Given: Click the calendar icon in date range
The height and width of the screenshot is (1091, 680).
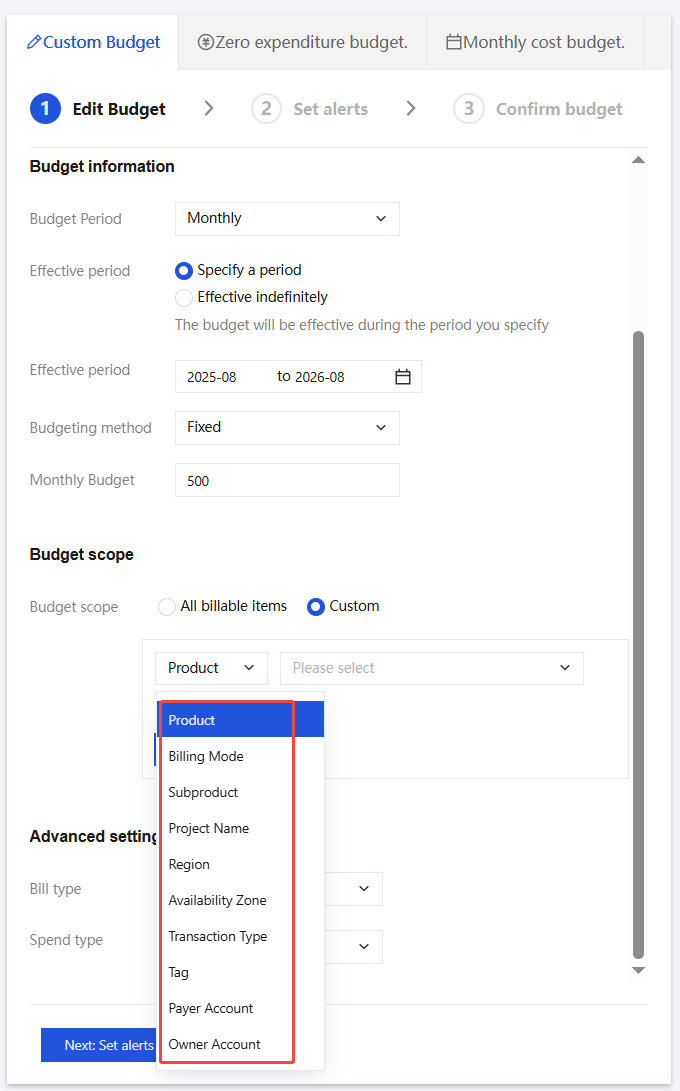Looking at the screenshot, I should [403, 377].
